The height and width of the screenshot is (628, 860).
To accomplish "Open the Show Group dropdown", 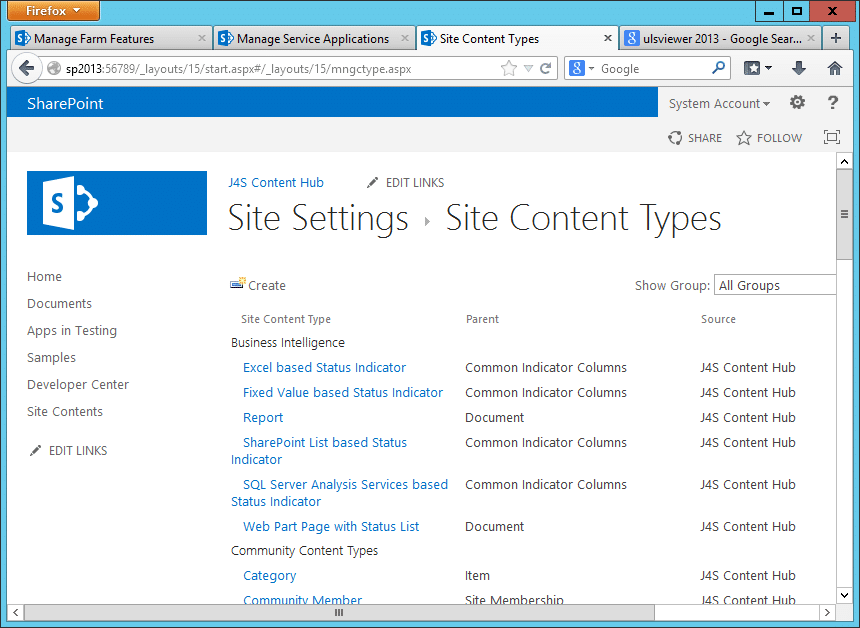I will tap(774, 285).
